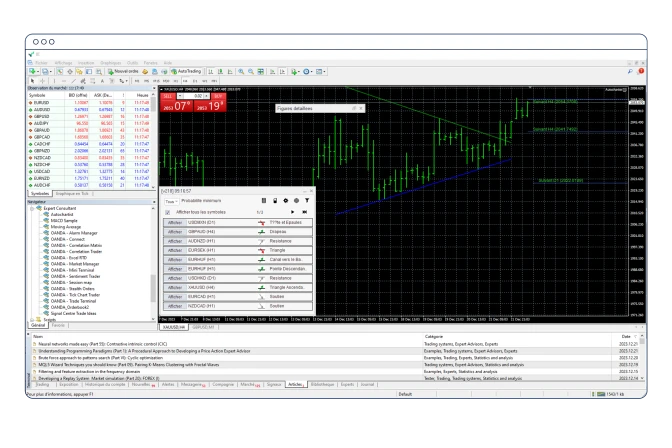Click the filter funnel icon in Autochartist panel
This screenshot has height=448, width=672.
(x=307, y=201)
